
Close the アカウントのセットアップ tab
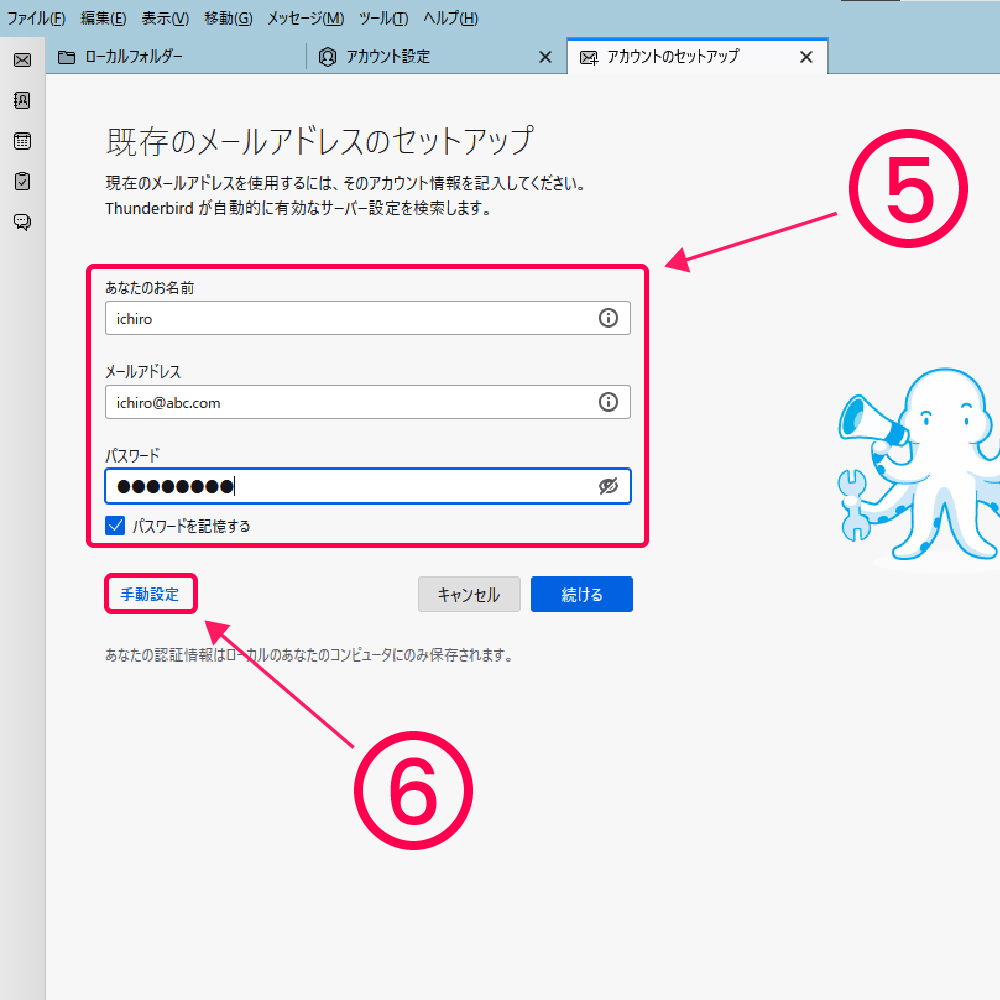tap(806, 57)
